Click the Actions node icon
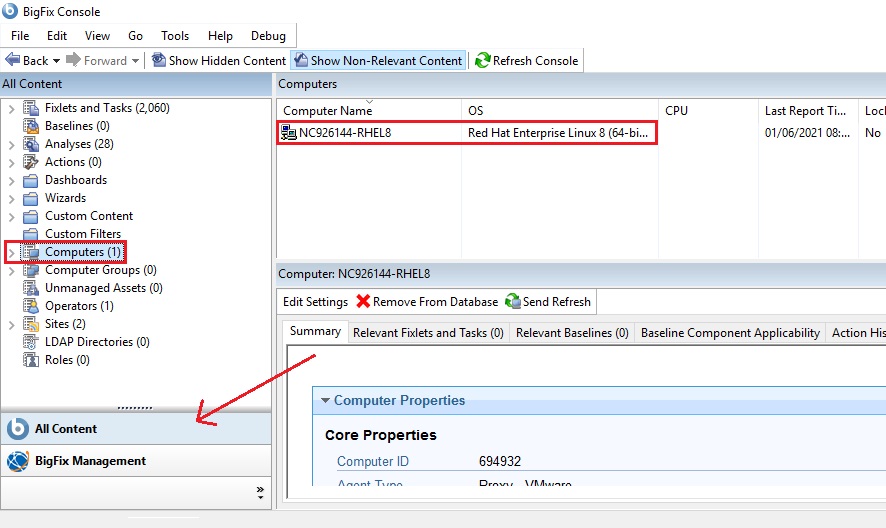886x528 pixels. [31, 162]
